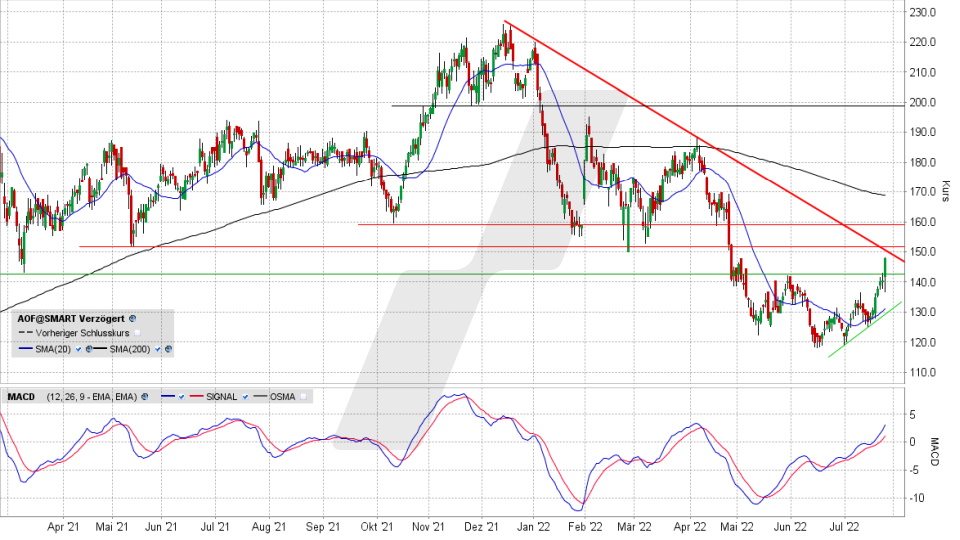960x540 pixels.
Task: Enable the Vorheriger Schlusskurs checkbox
Action: [x=137, y=333]
